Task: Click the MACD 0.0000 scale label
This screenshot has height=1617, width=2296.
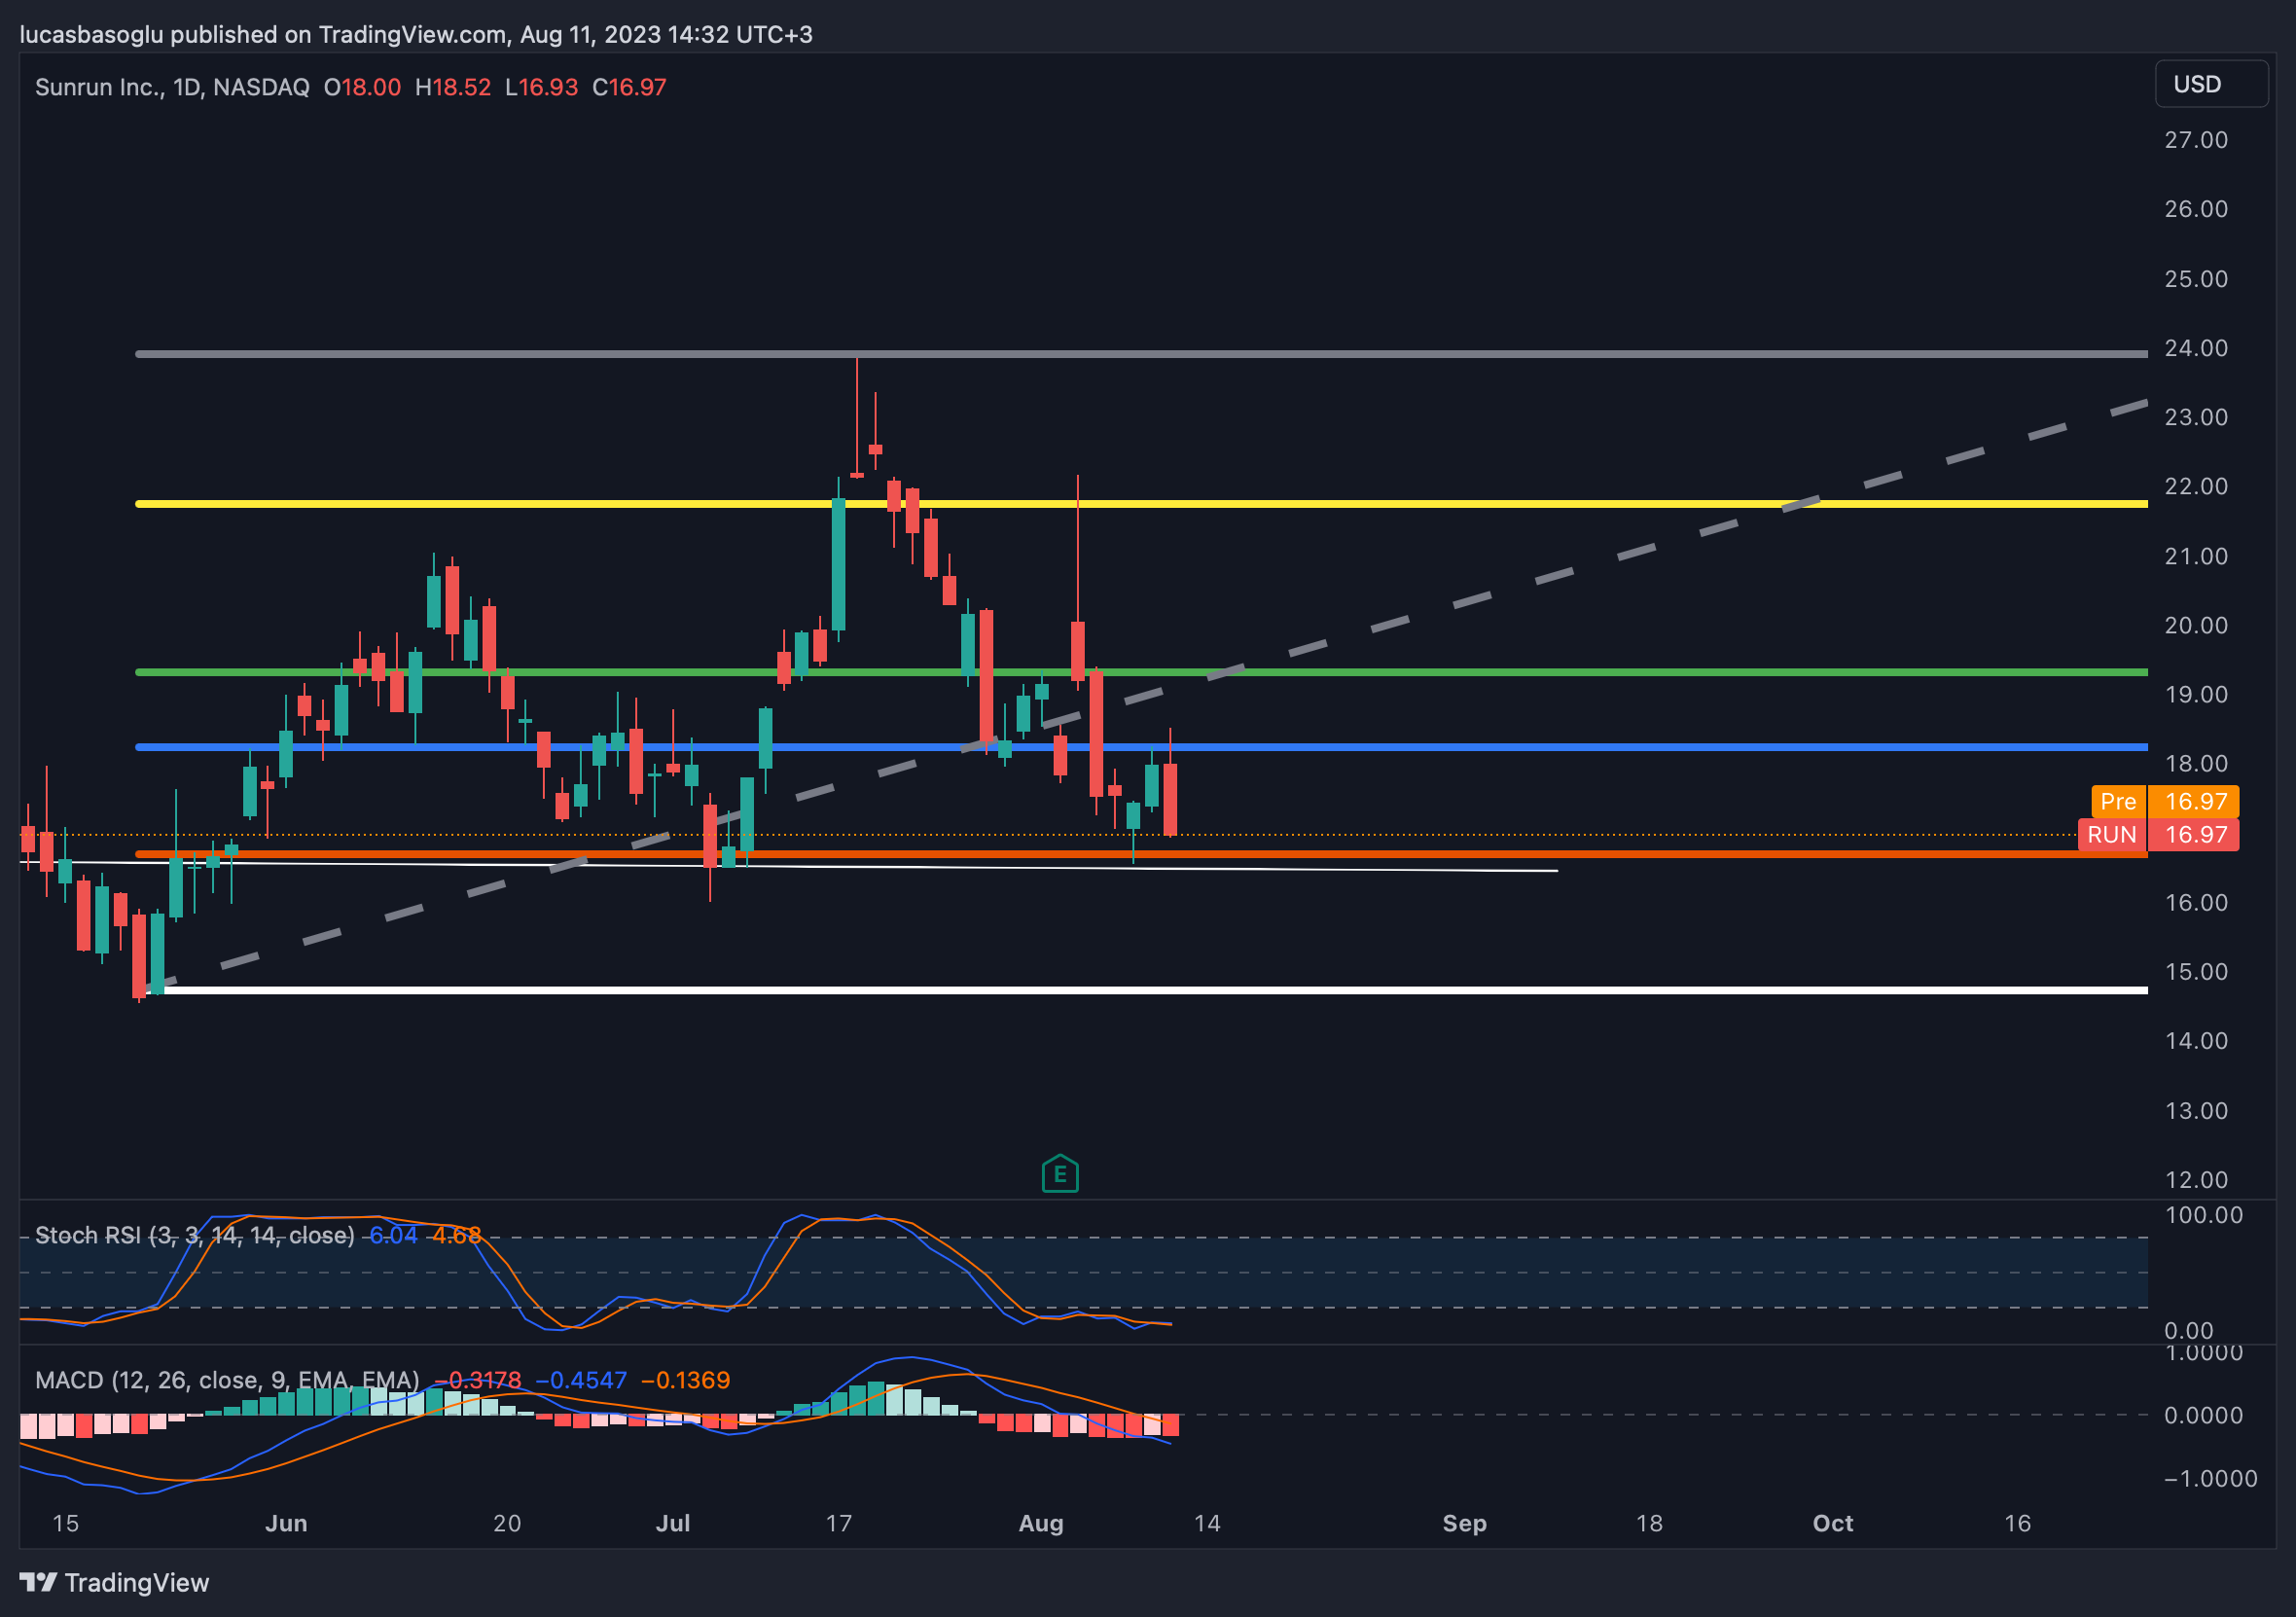Action: pyautogui.click(x=2203, y=1415)
